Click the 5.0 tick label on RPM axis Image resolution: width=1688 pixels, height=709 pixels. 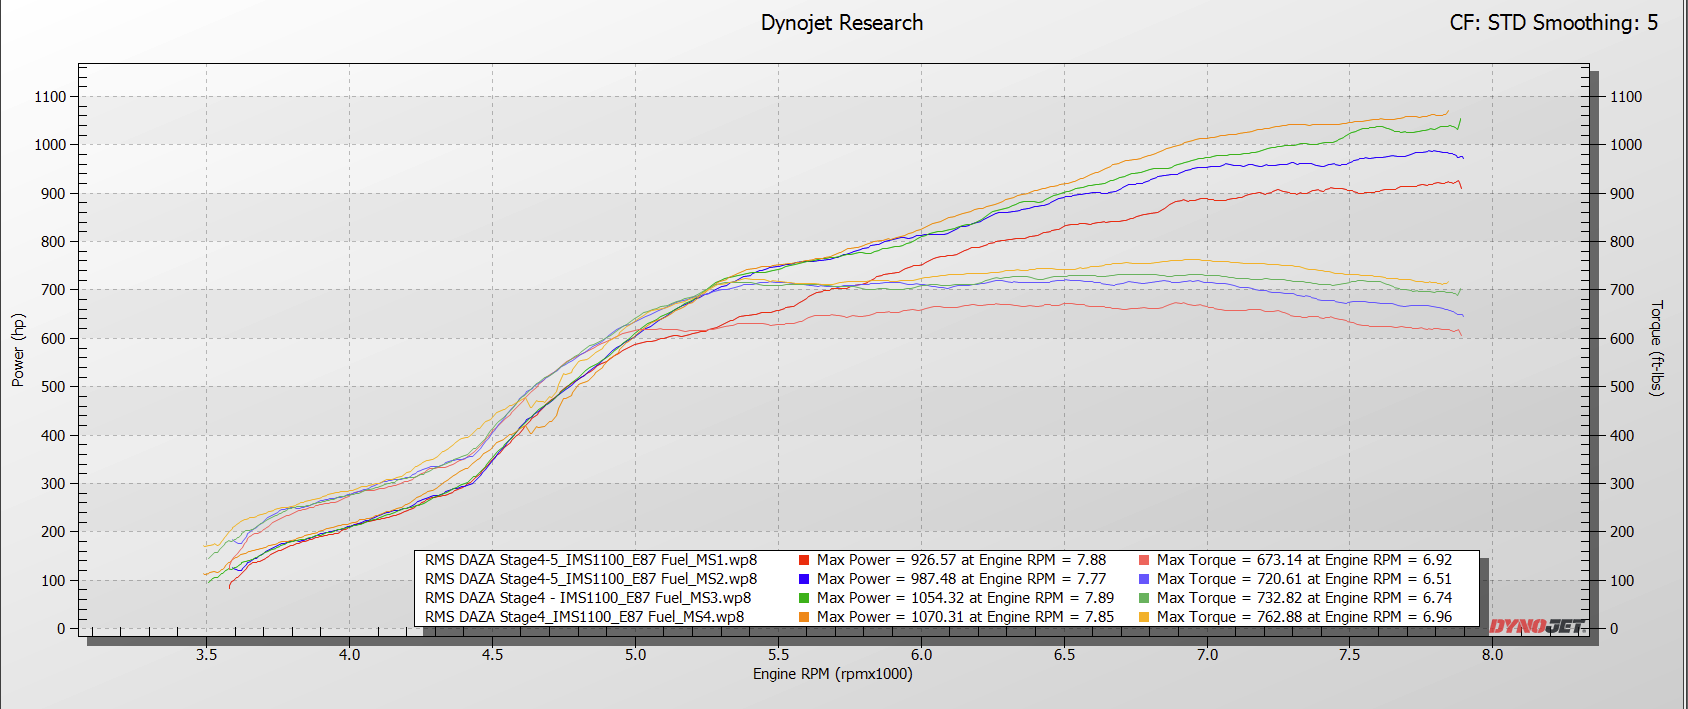click(x=635, y=655)
